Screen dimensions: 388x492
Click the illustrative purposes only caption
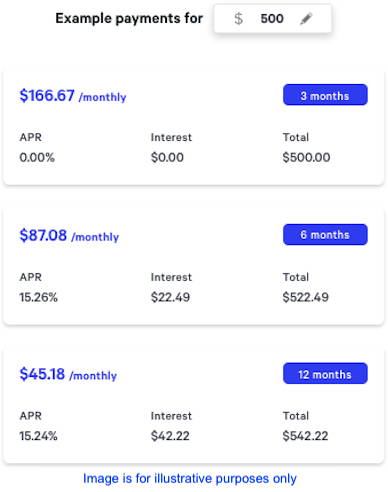(x=190, y=479)
